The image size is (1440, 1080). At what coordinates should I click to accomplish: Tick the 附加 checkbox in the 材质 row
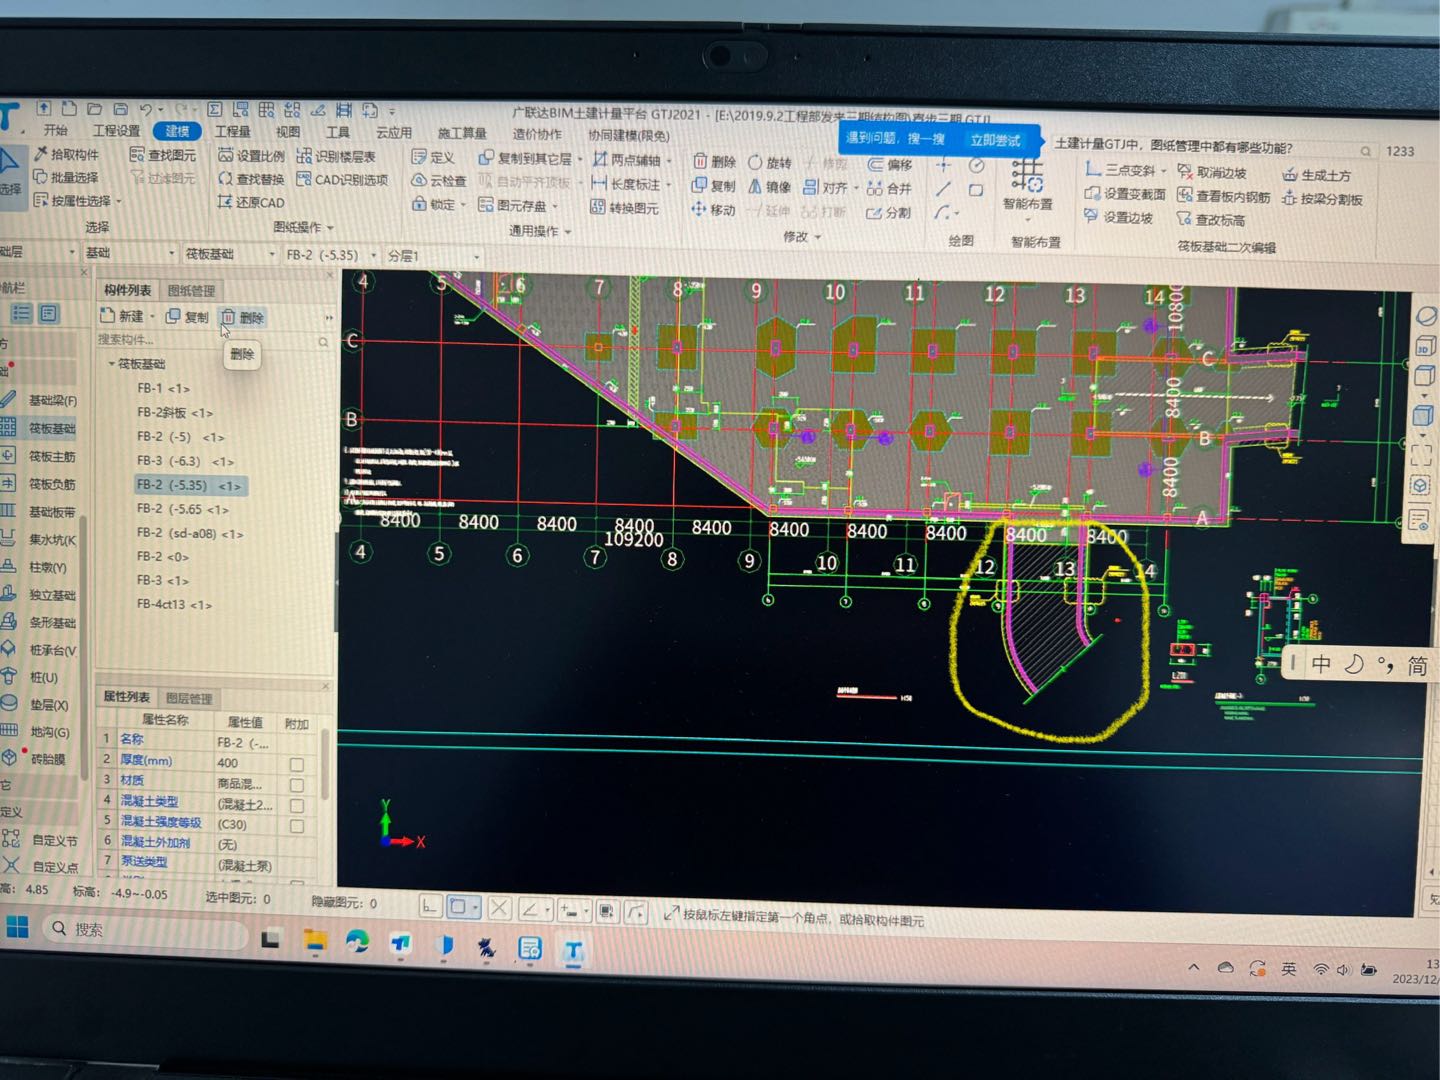pos(297,785)
